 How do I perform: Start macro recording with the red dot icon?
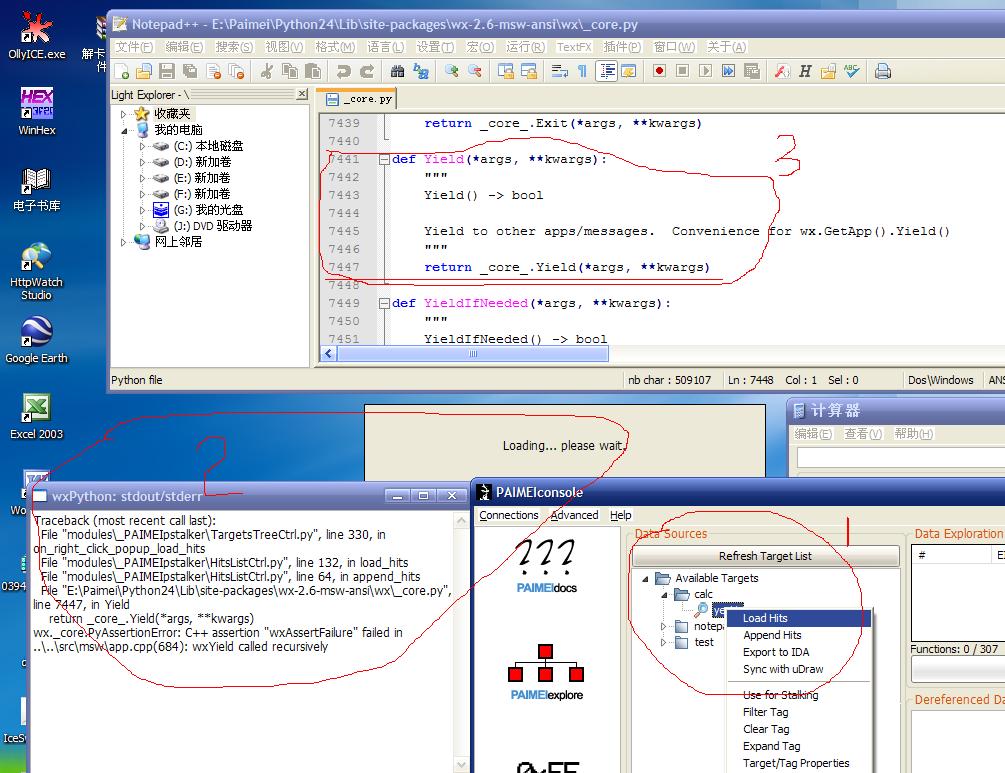click(x=659, y=71)
